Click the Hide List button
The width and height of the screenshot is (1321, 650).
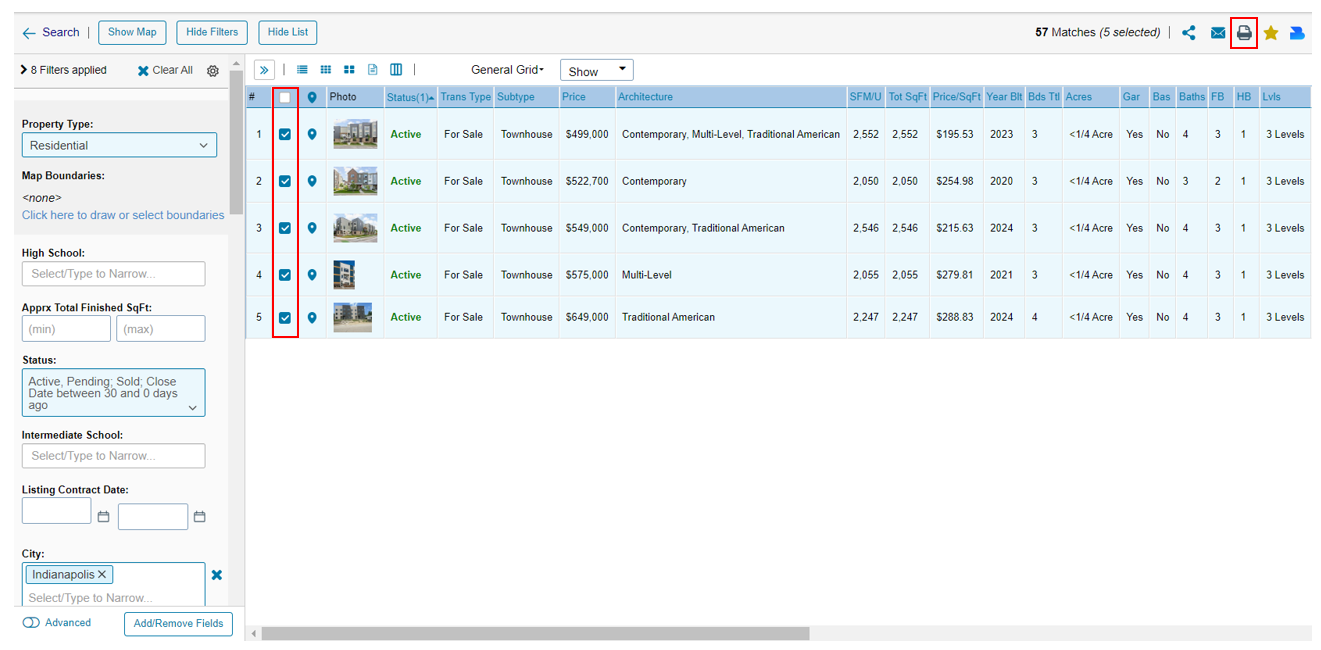click(288, 32)
